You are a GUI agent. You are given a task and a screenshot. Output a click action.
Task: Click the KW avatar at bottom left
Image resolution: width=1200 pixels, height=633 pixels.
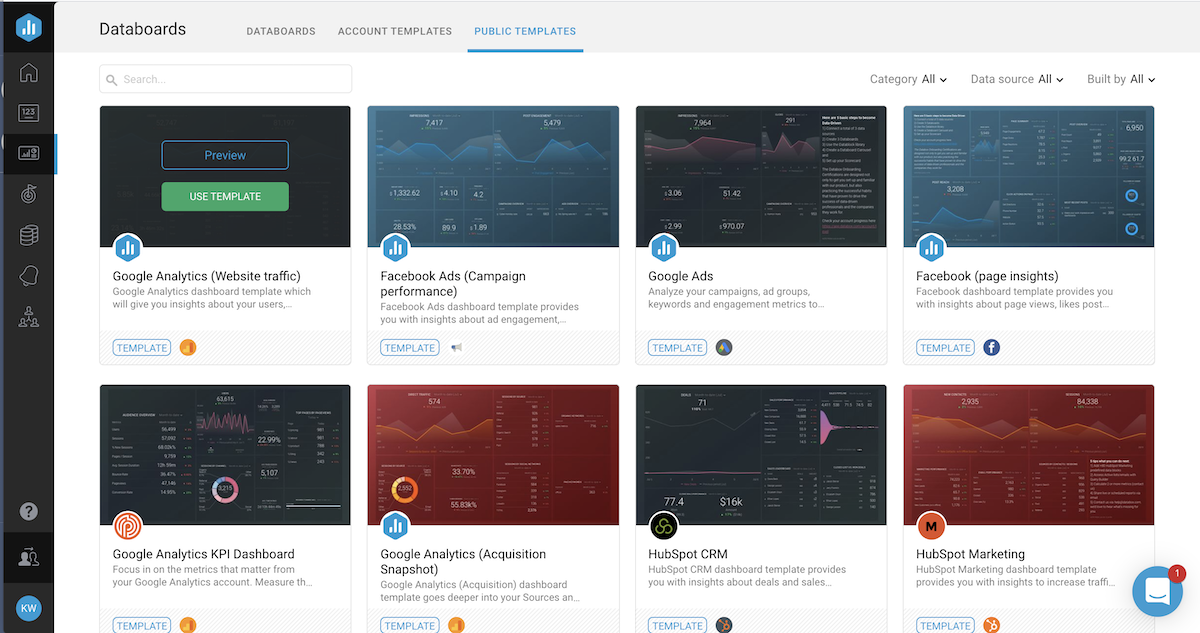[x=29, y=607]
